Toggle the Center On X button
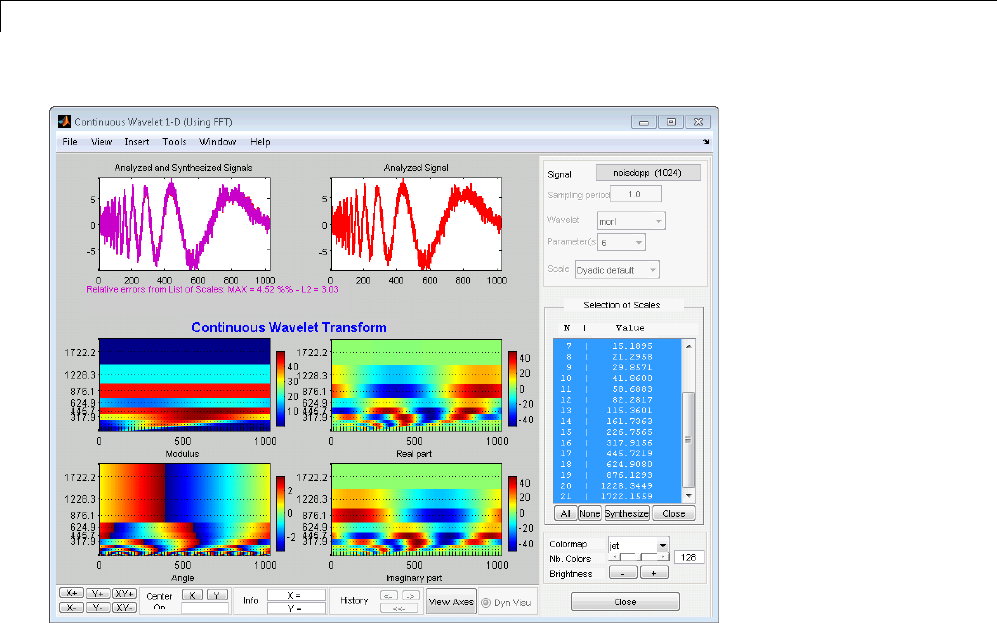Image resolution: width=997 pixels, height=623 pixels. pos(192,594)
